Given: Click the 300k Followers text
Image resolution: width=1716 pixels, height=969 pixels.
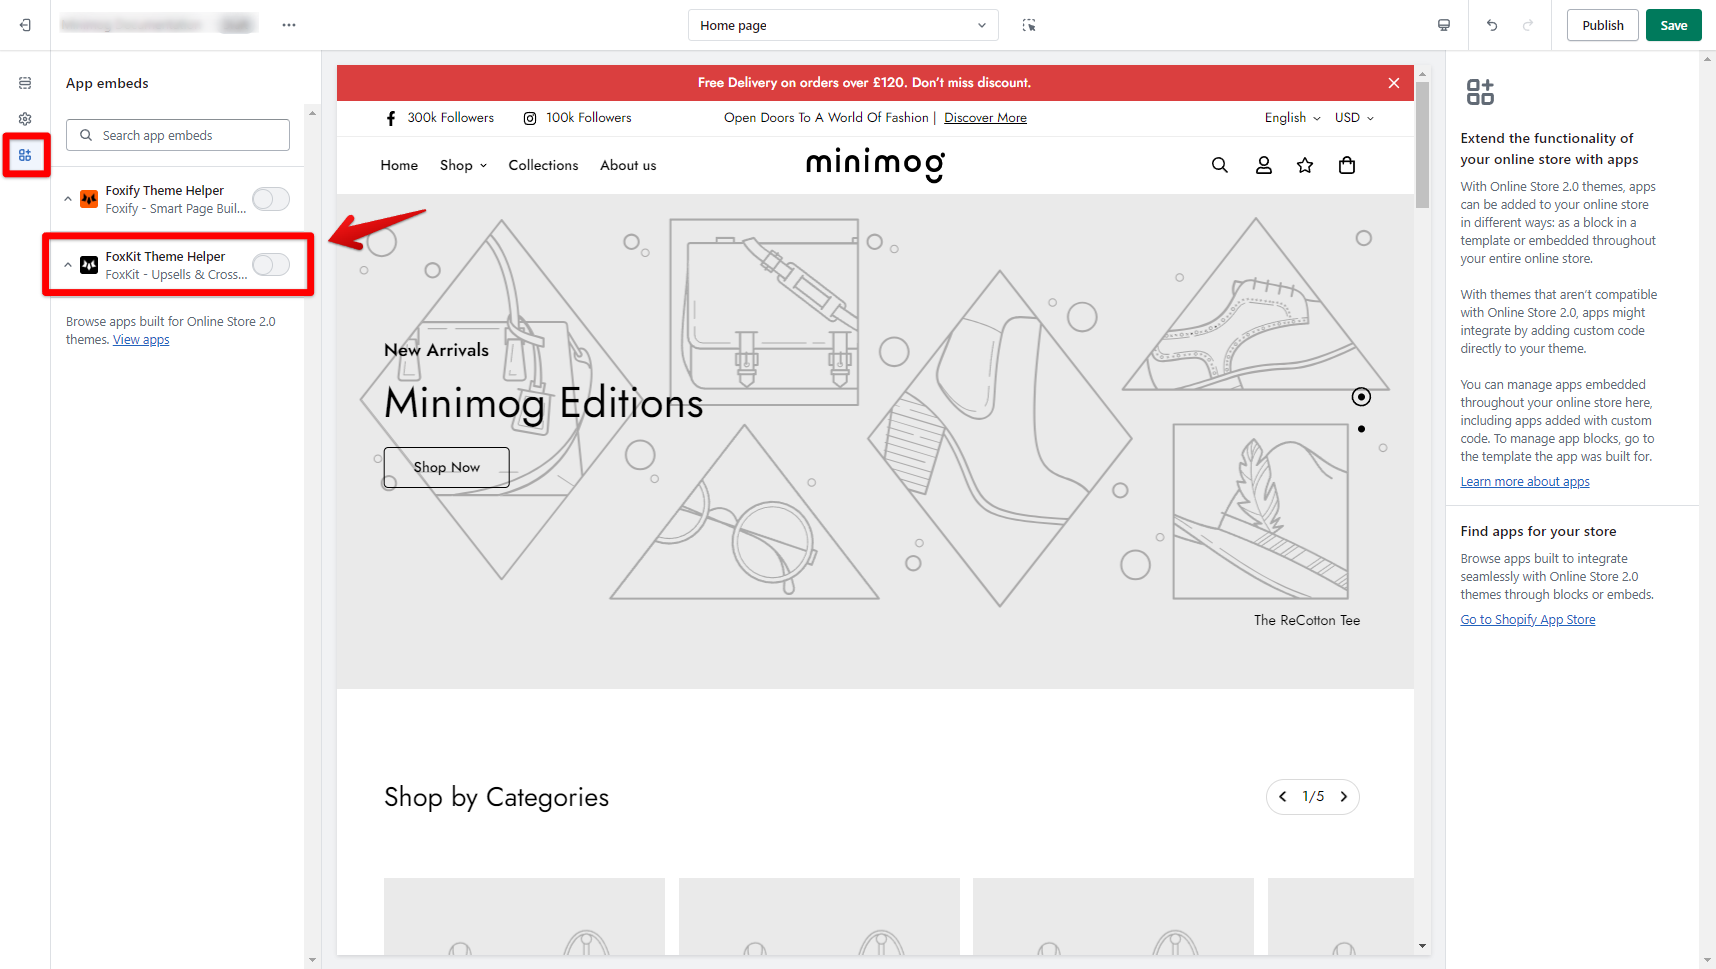Looking at the screenshot, I should [x=451, y=118].
